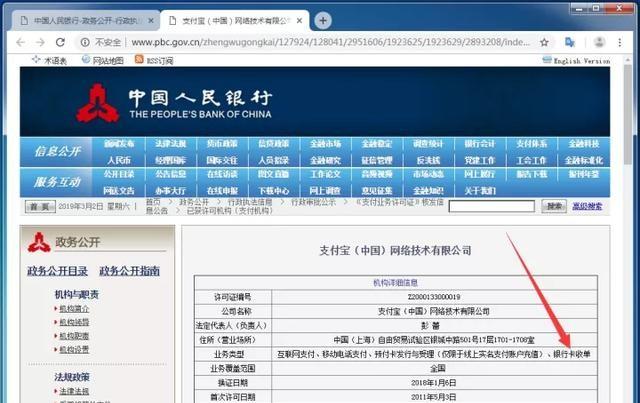Click the 许可证编号 value Z2000133000019

point(434,297)
